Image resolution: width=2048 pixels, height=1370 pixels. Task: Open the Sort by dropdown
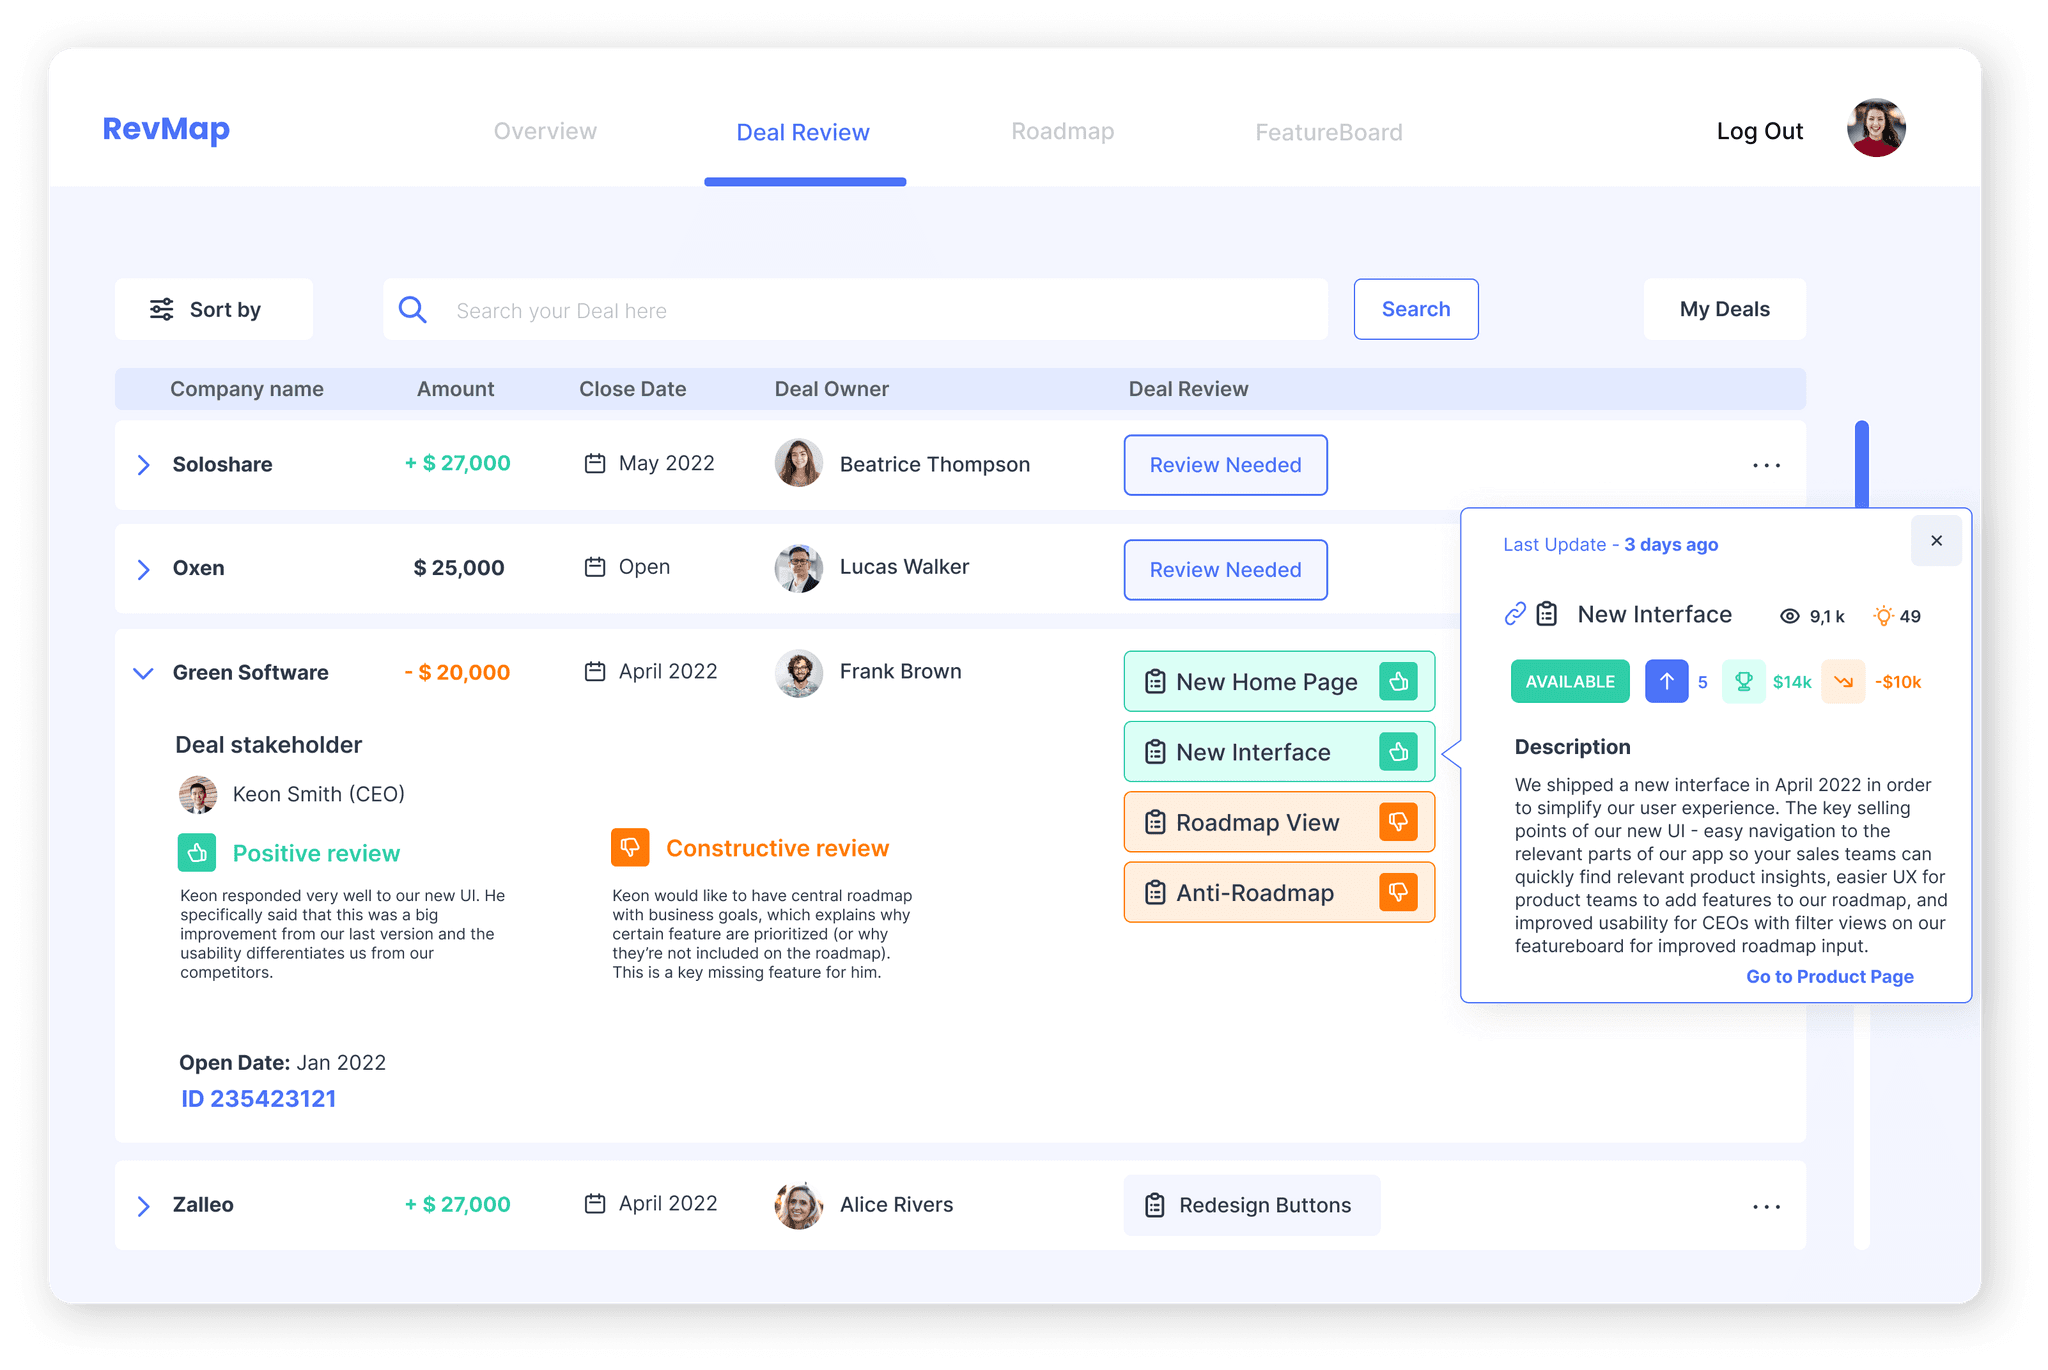coord(214,310)
